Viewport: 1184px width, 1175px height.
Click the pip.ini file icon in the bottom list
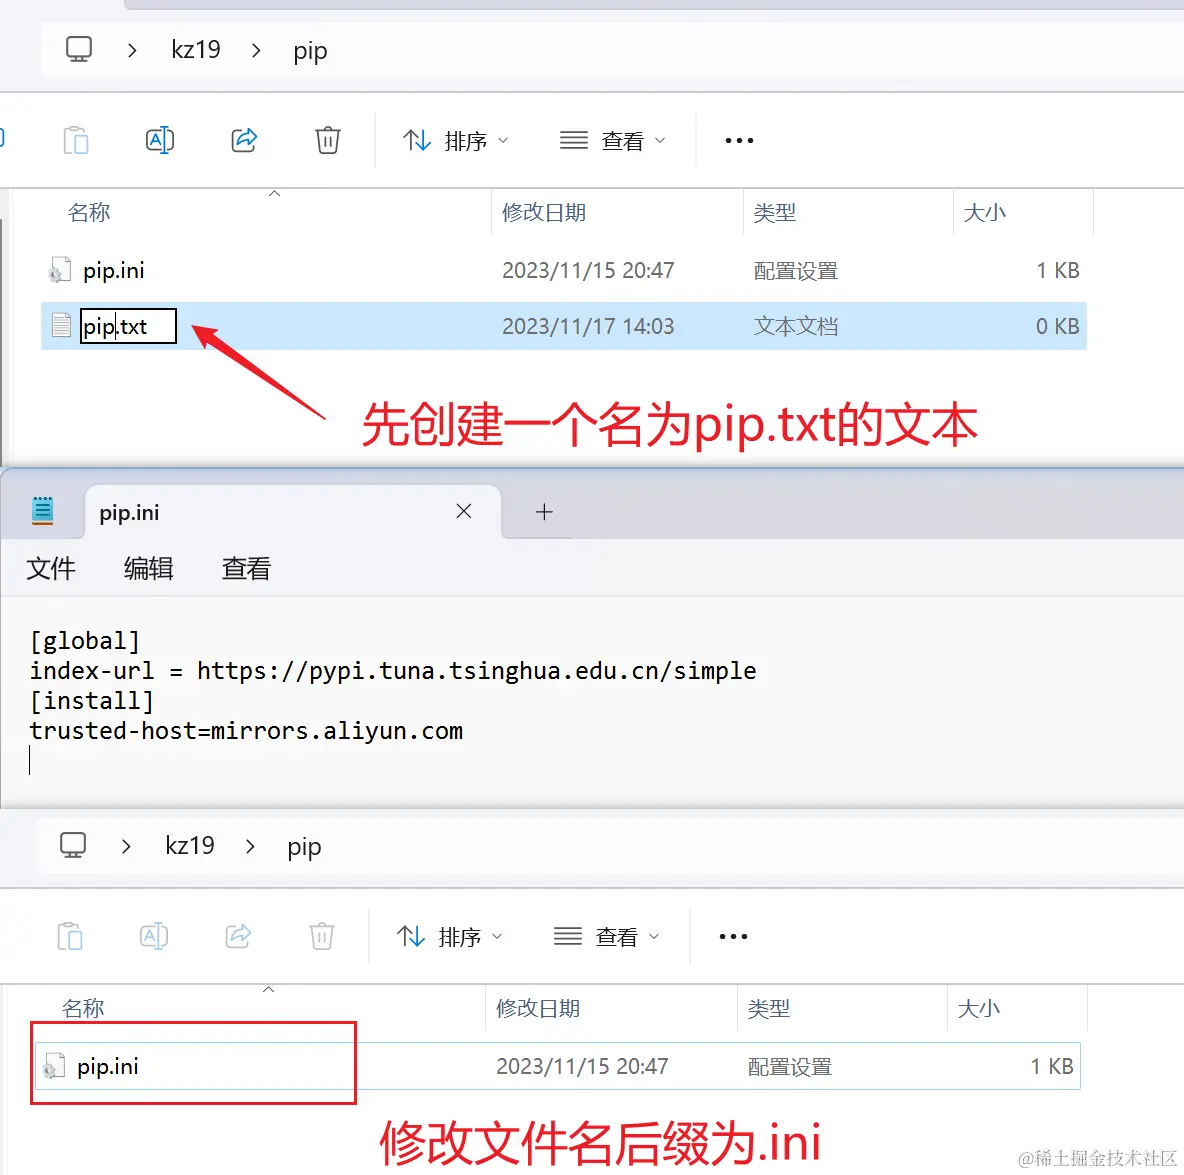54,1066
